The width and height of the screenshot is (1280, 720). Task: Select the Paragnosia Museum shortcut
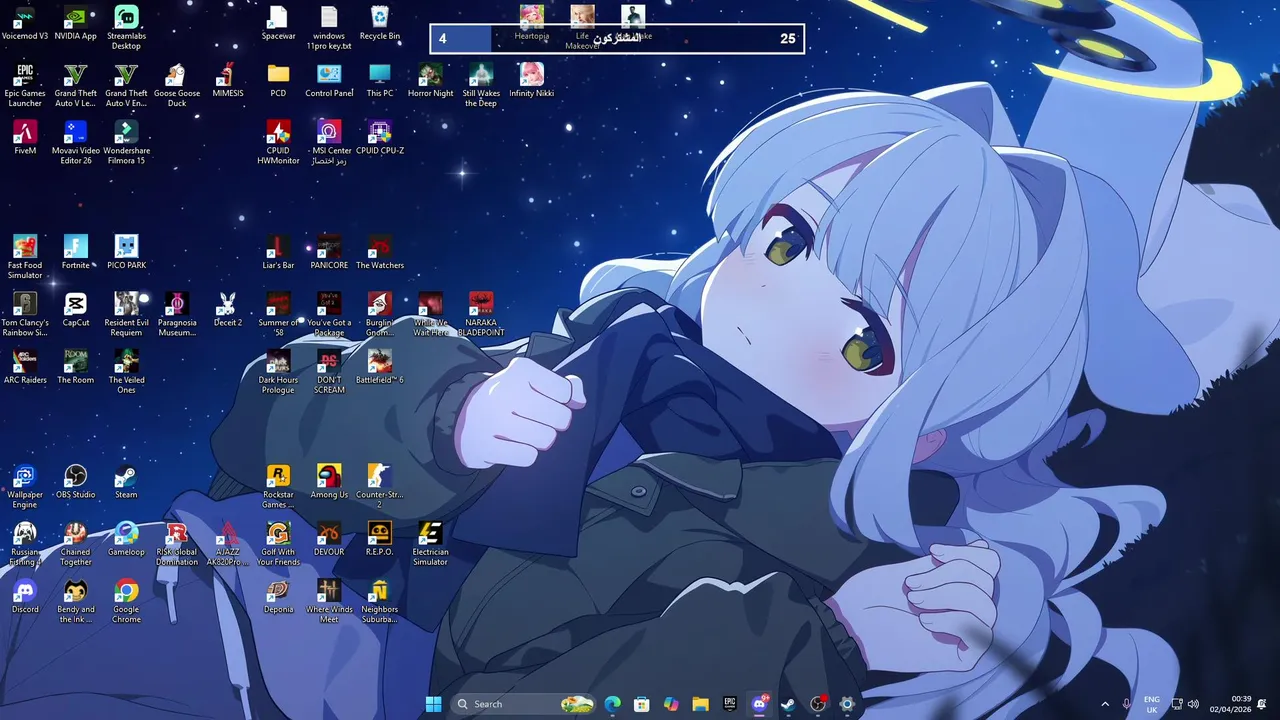coord(177,315)
